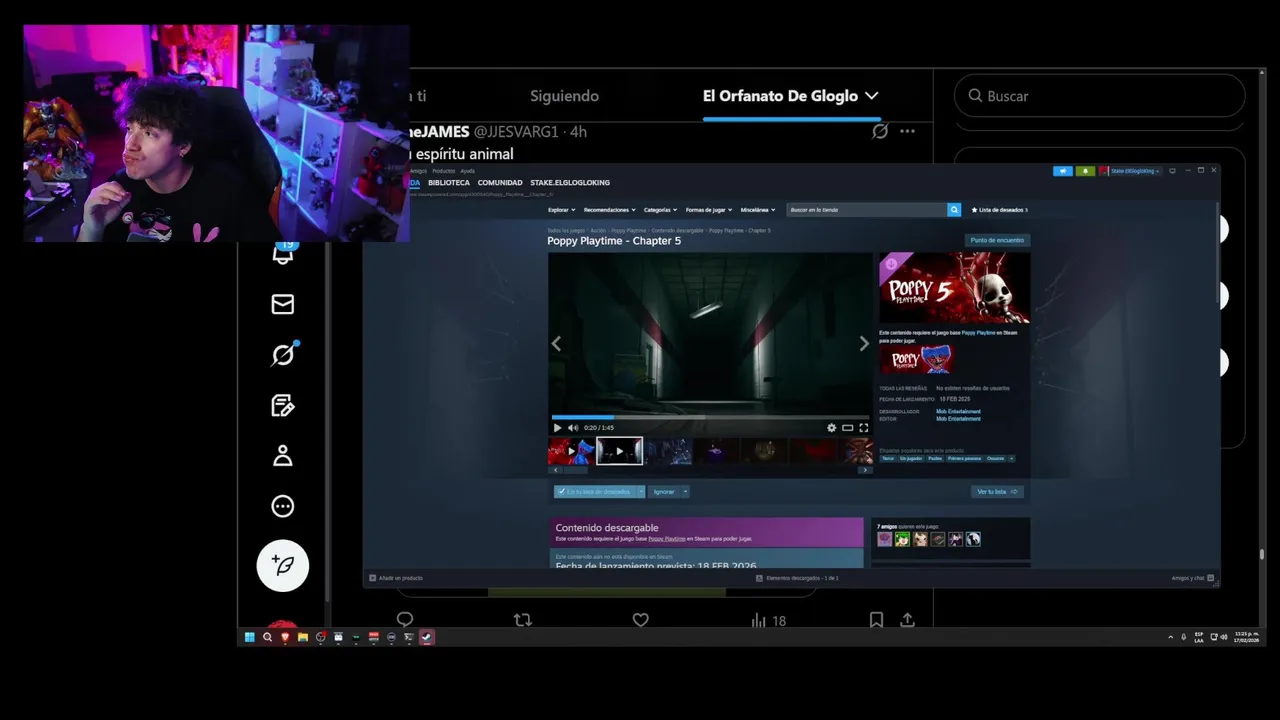This screenshot has height=720, width=1280.
Task: Expand the Ignorar dropdown arrow
Action: [685, 492]
